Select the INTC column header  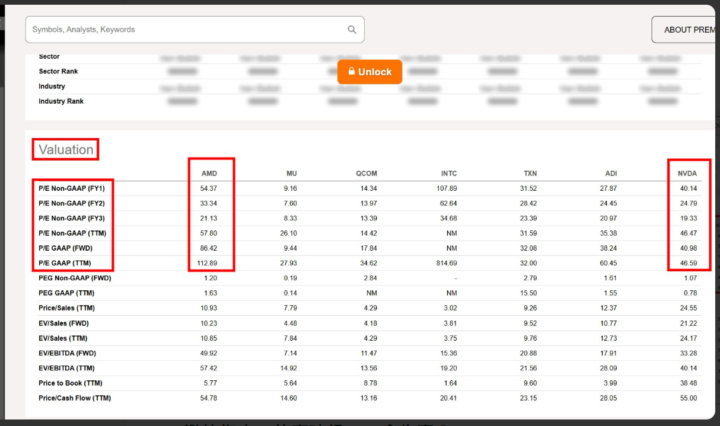click(449, 173)
